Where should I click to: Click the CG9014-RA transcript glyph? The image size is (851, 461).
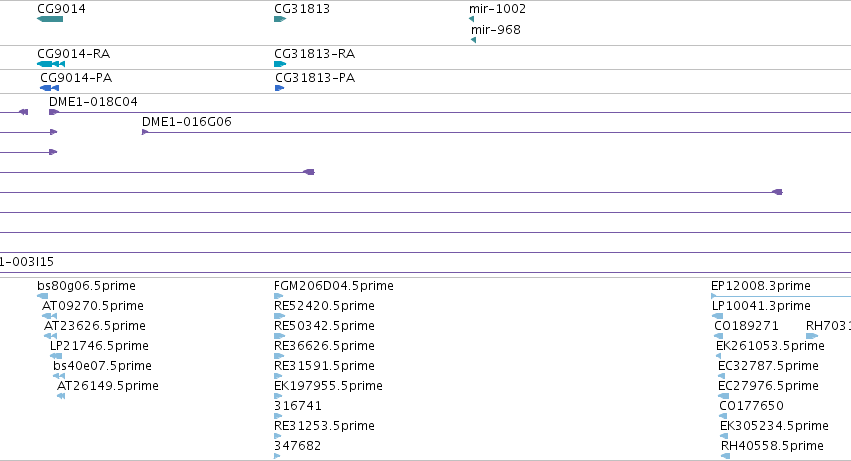click(51, 64)
